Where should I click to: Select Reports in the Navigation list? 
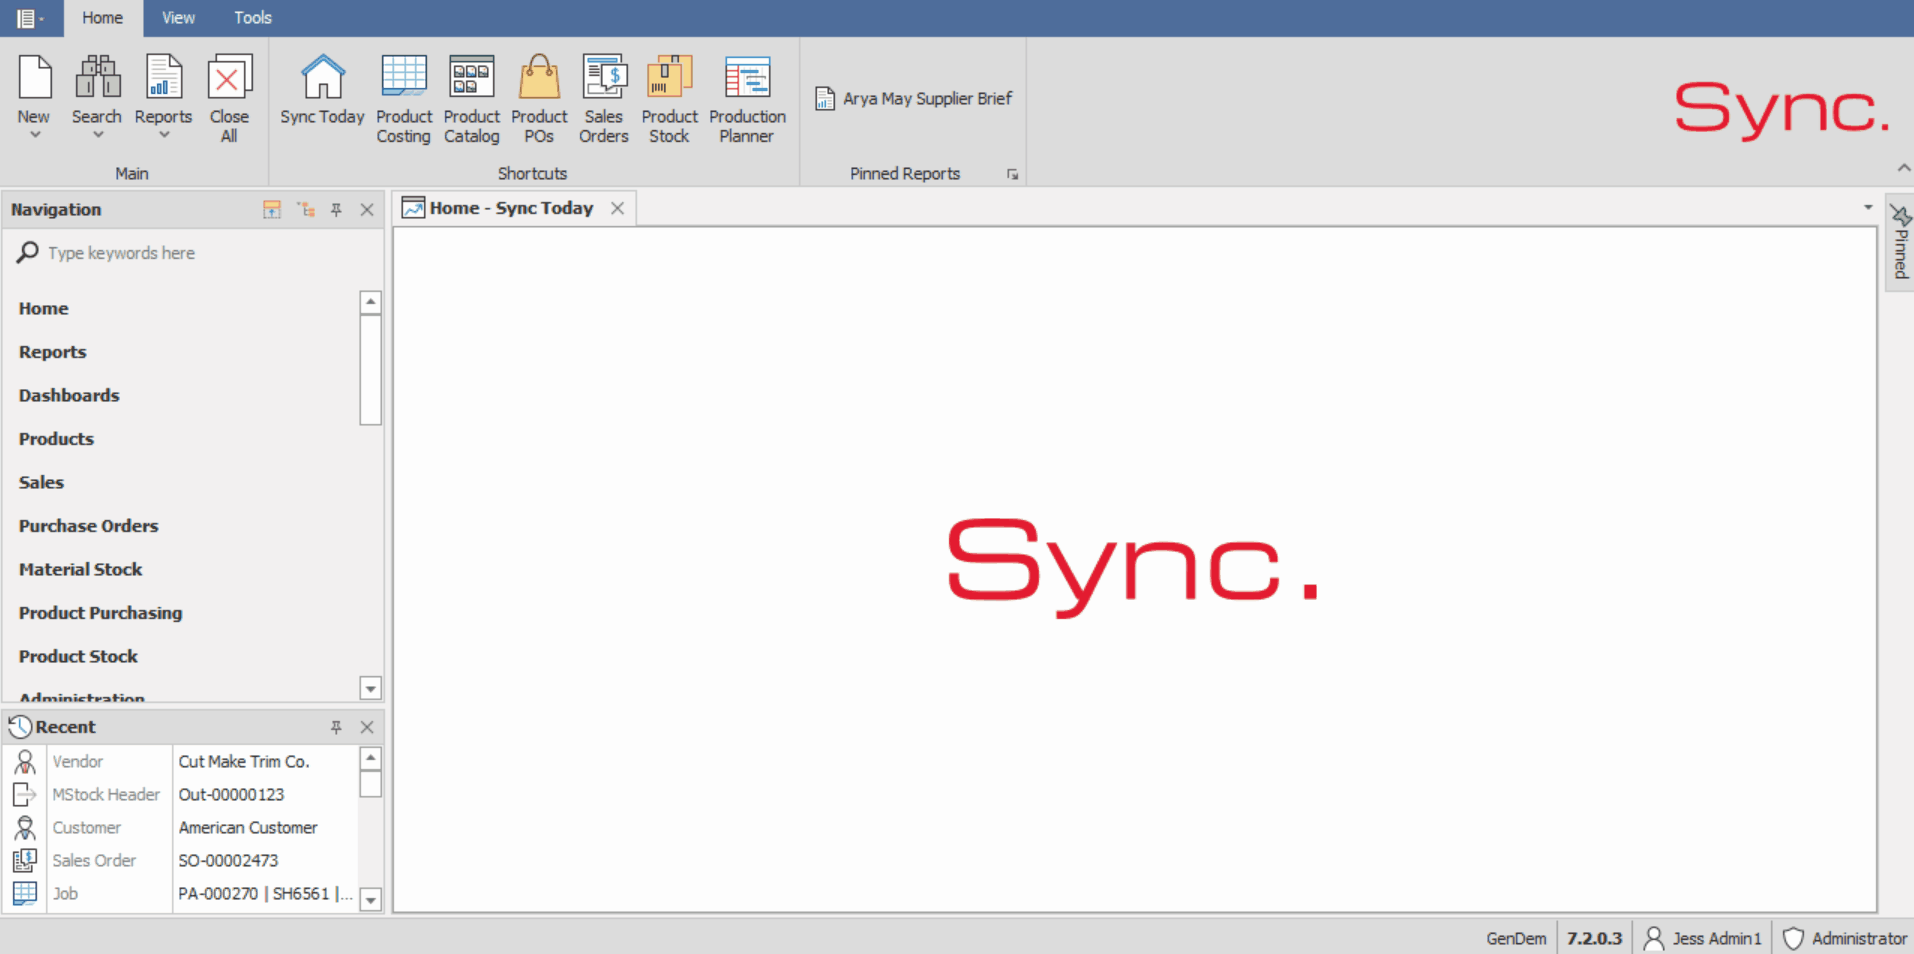point(52,352)
